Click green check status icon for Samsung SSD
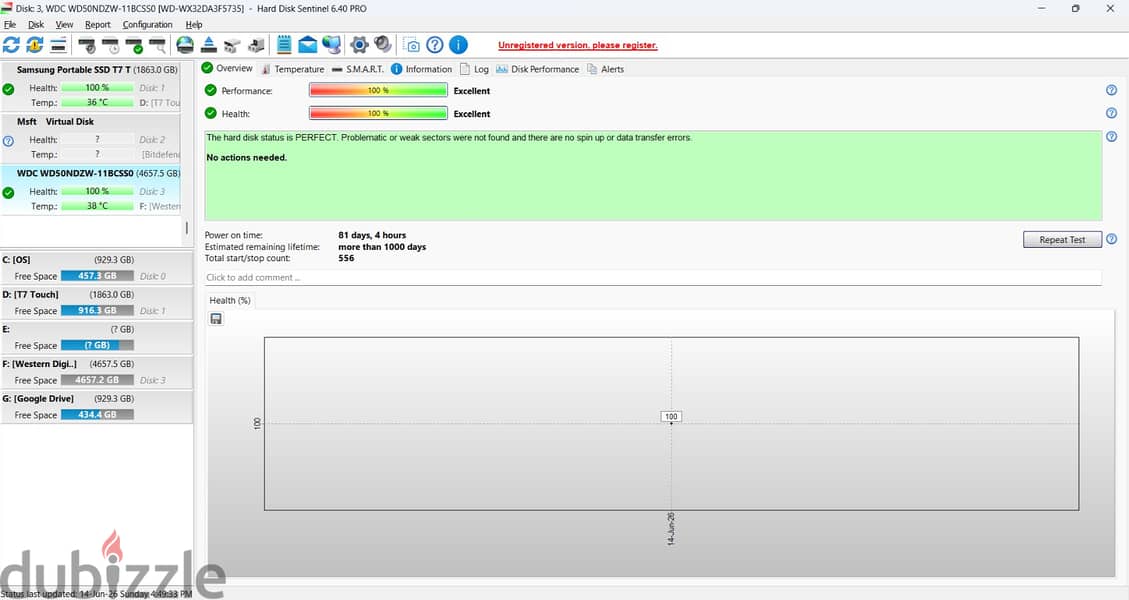This screenshot has width=1129, height=600. [8, 89]
